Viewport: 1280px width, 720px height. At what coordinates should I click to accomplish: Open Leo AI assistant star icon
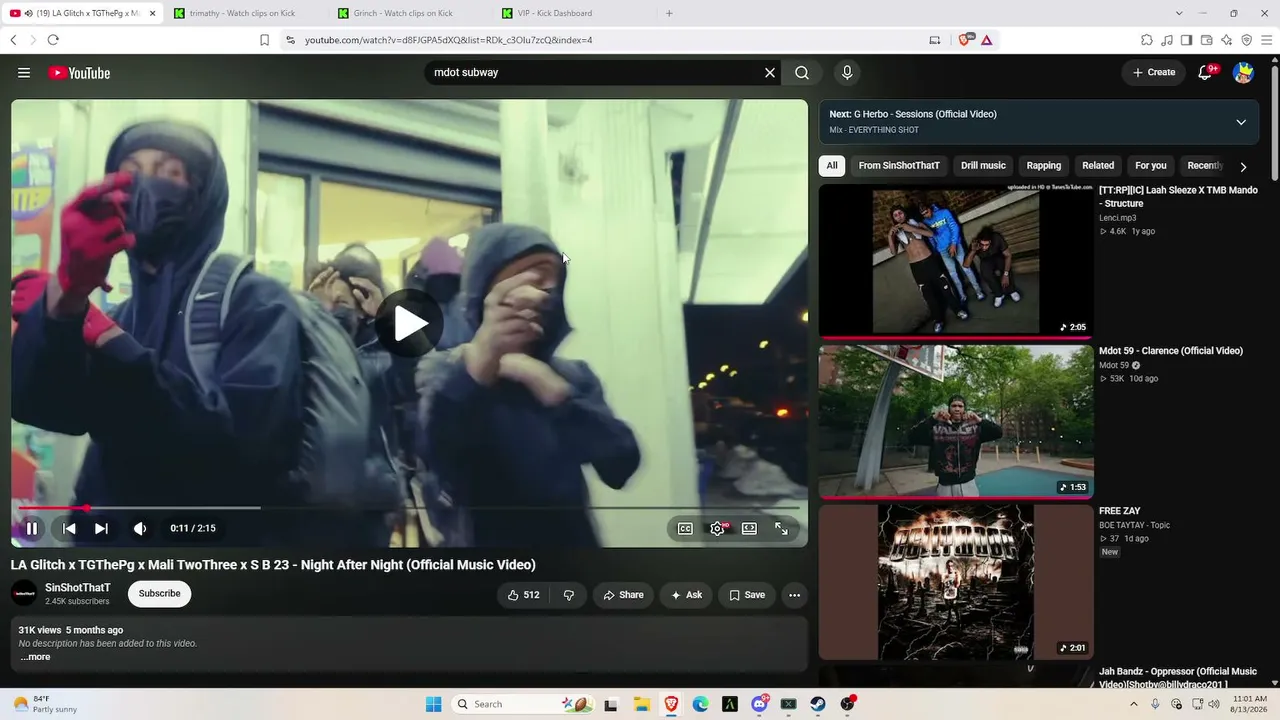tap(1227, 40)
